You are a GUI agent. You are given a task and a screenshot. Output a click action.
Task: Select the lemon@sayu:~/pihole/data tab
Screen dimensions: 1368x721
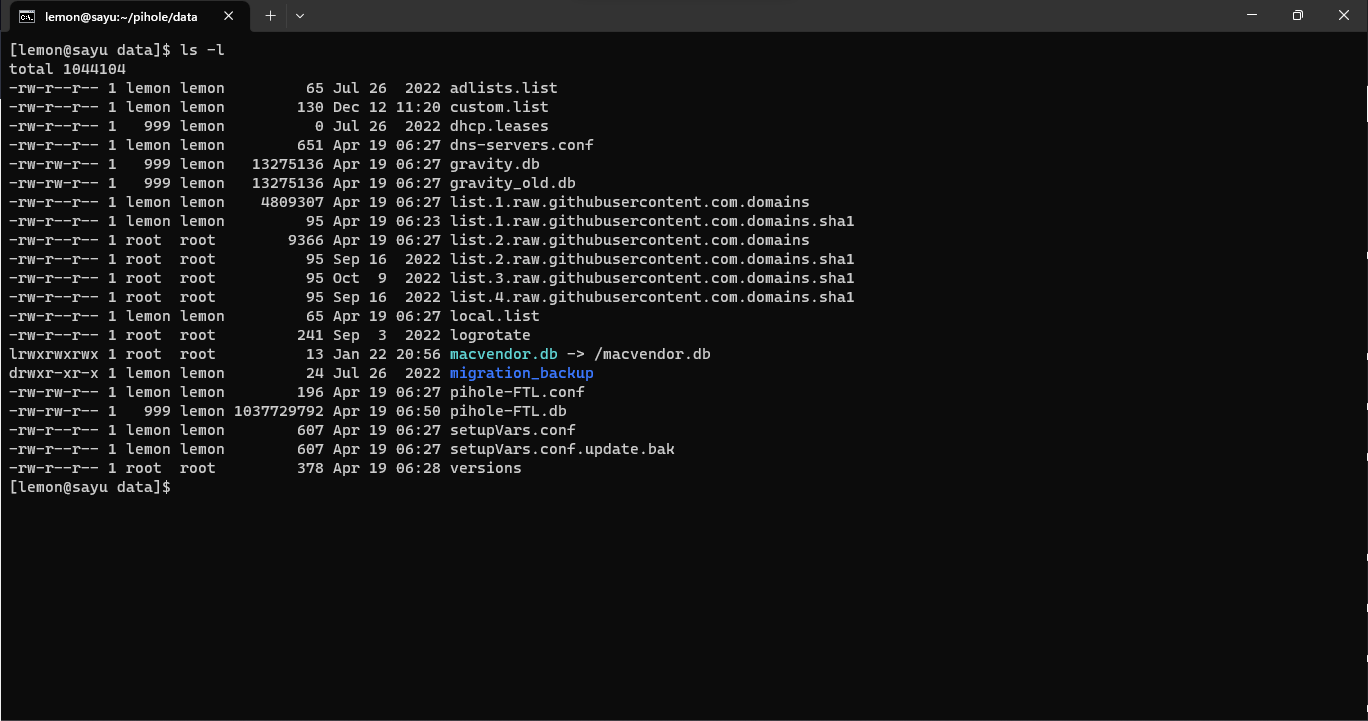click(x=120, y=16)
